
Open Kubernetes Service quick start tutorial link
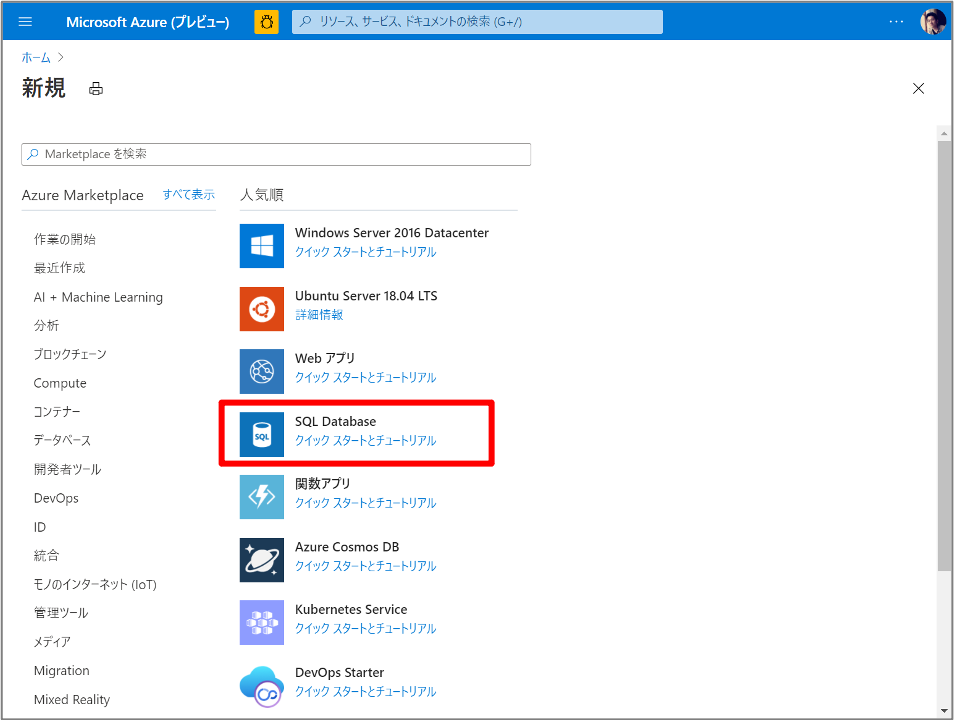point(366,629)
